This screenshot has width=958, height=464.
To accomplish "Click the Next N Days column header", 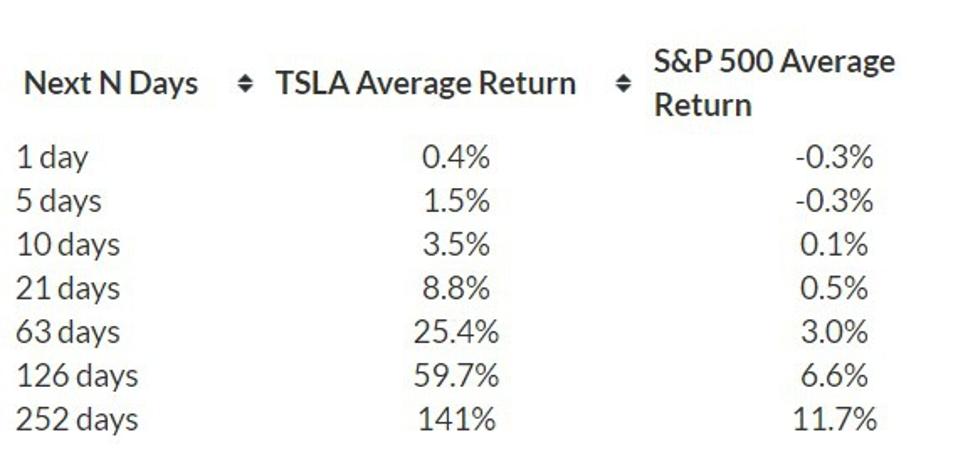I will [111, 83].
